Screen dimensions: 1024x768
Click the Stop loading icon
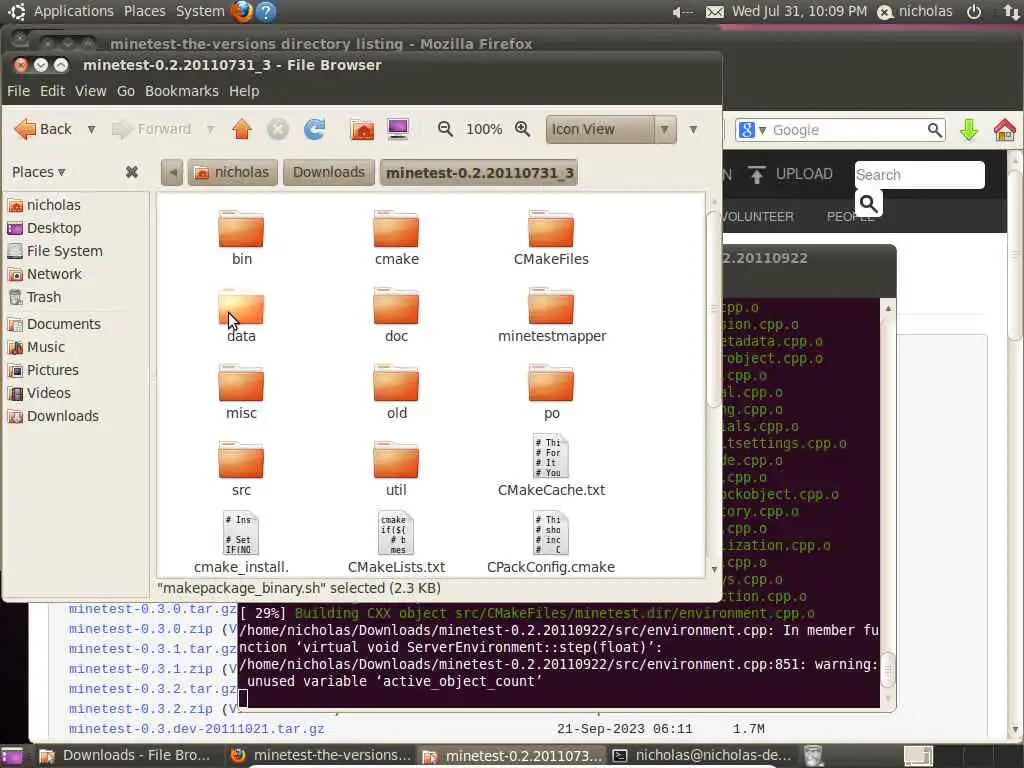[x=278, y=129]
